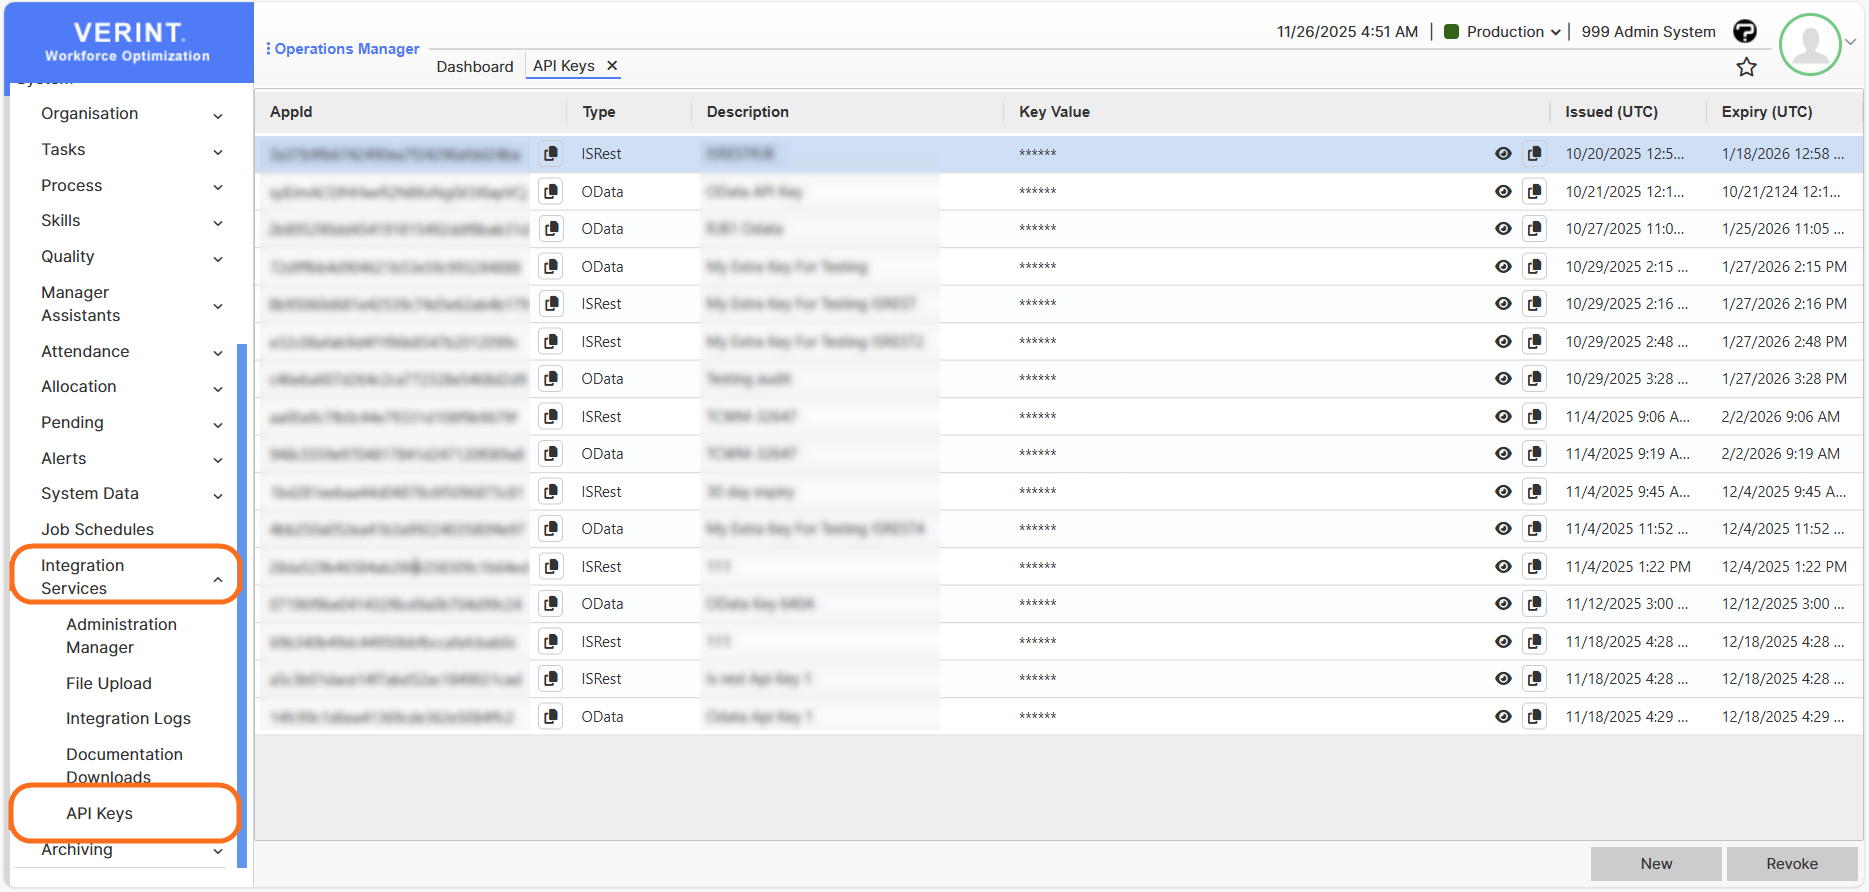Image resolution: width=1869 pixels, height=892 pixels.
Task: Open the user profile avatar
Action: click(x=1810, y=45)
